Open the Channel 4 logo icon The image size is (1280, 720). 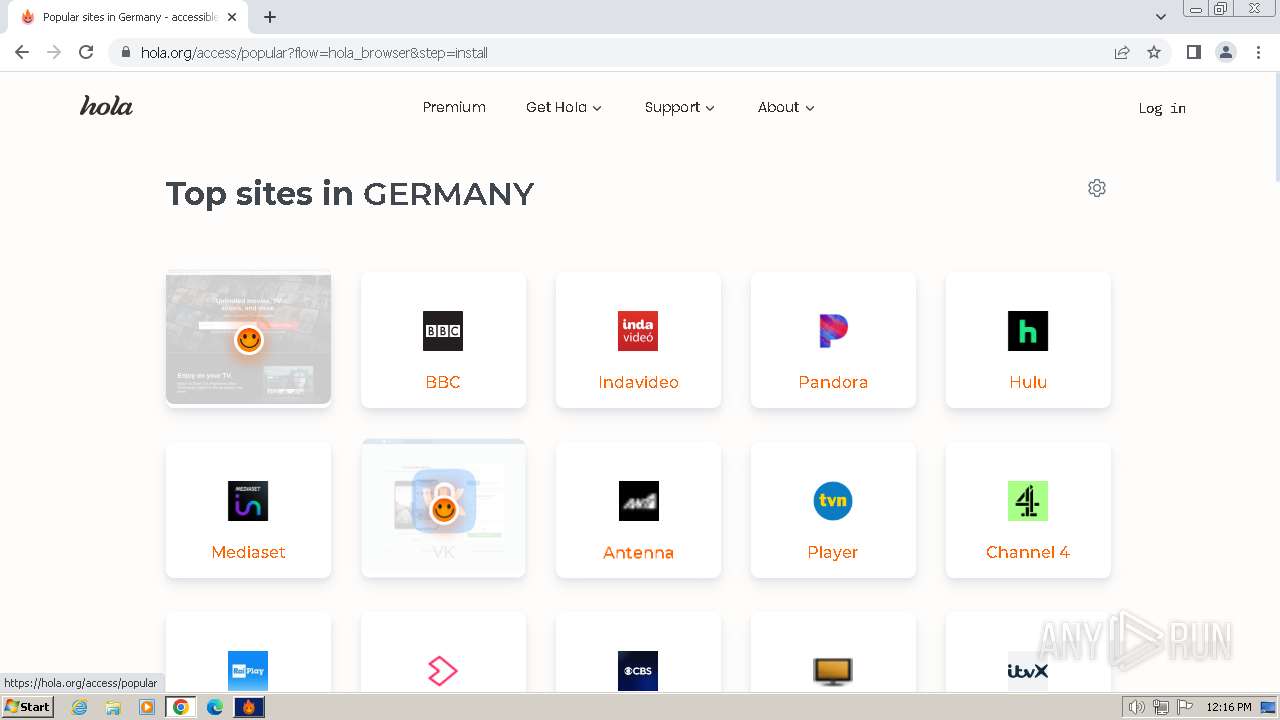1028,501
